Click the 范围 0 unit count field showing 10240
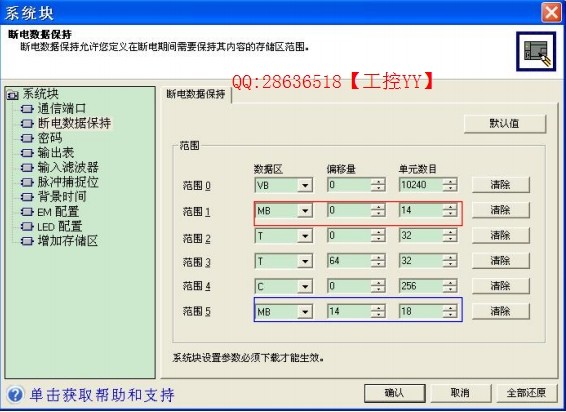The image size is (566, 412). pos(421,185)
